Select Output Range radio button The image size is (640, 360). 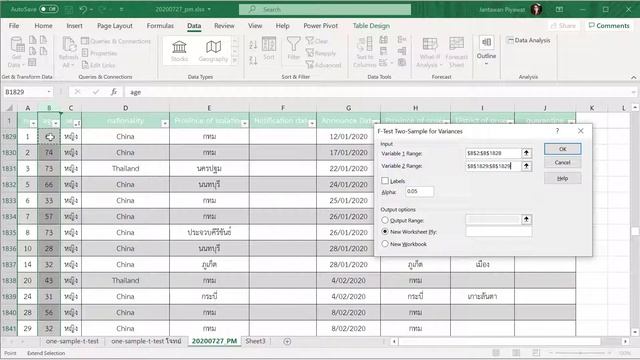tap(384, 220)
